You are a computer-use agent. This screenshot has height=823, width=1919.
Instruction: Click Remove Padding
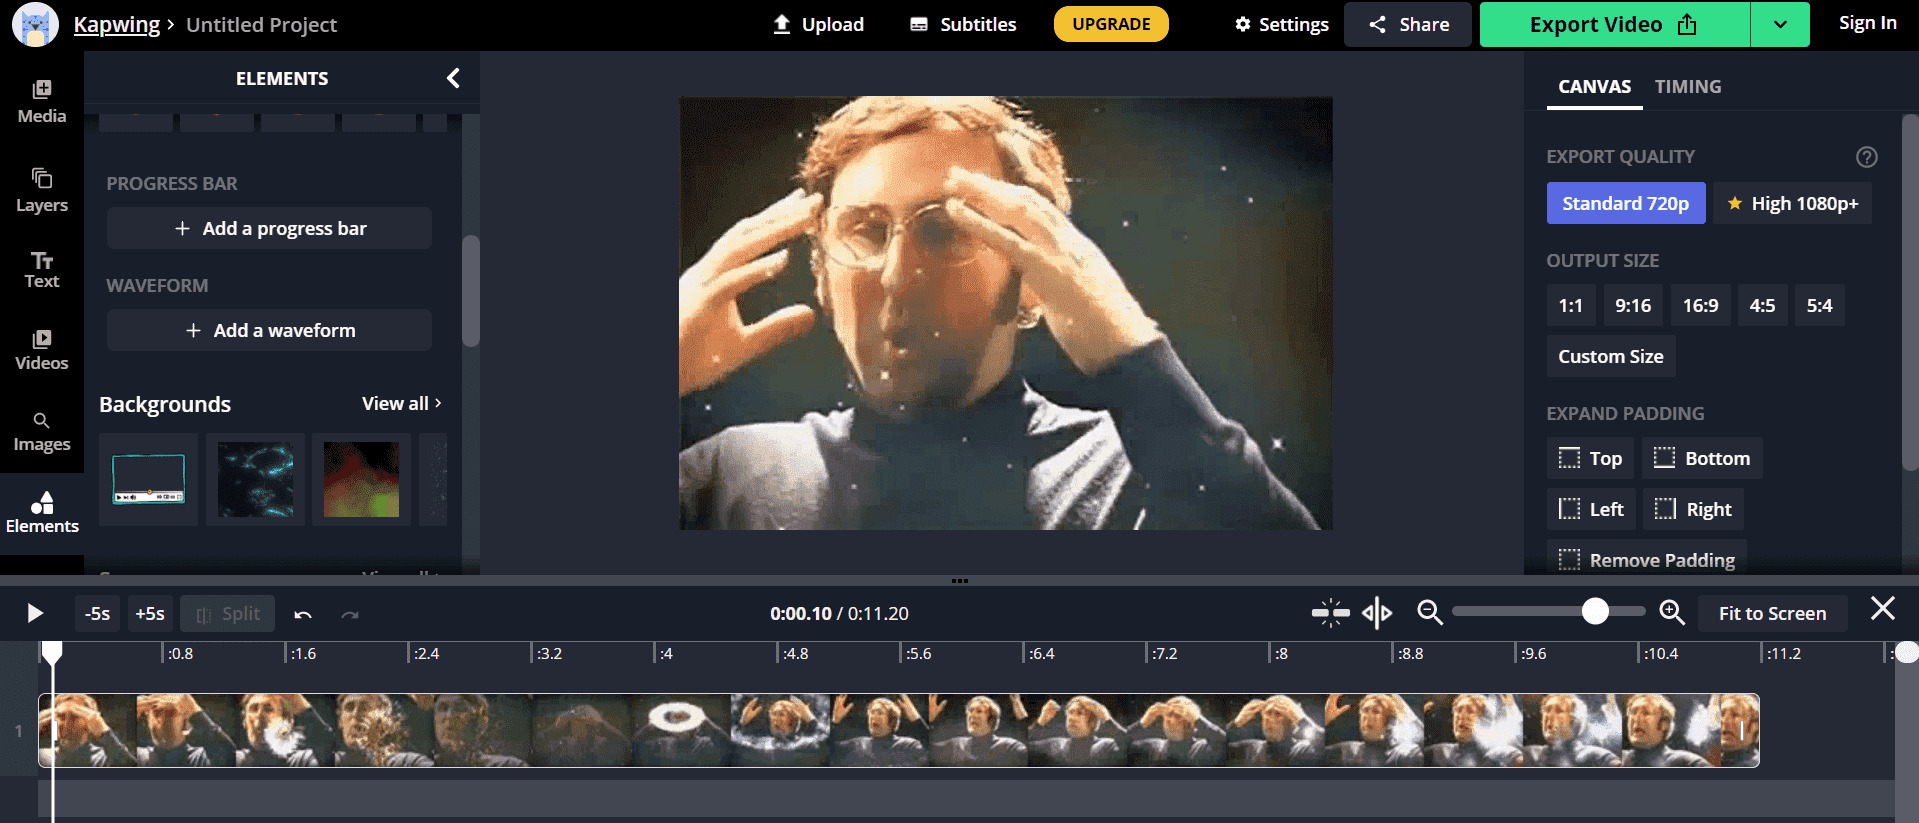pyautogui.click(x=1647, y=558)
